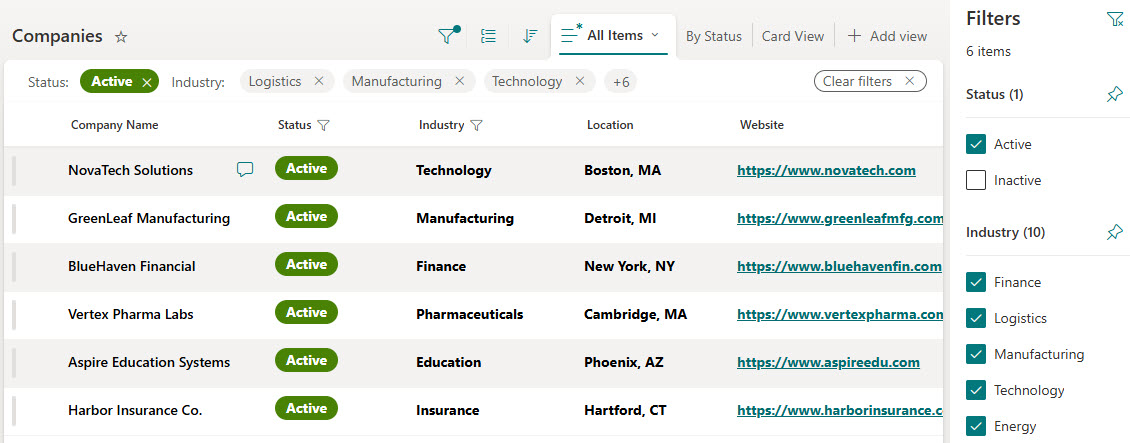Open comment icon on NovaTech Solutions row
The width and height of the screenshot is (1130, 443).
pyautogui.click(x=245, y=170)
